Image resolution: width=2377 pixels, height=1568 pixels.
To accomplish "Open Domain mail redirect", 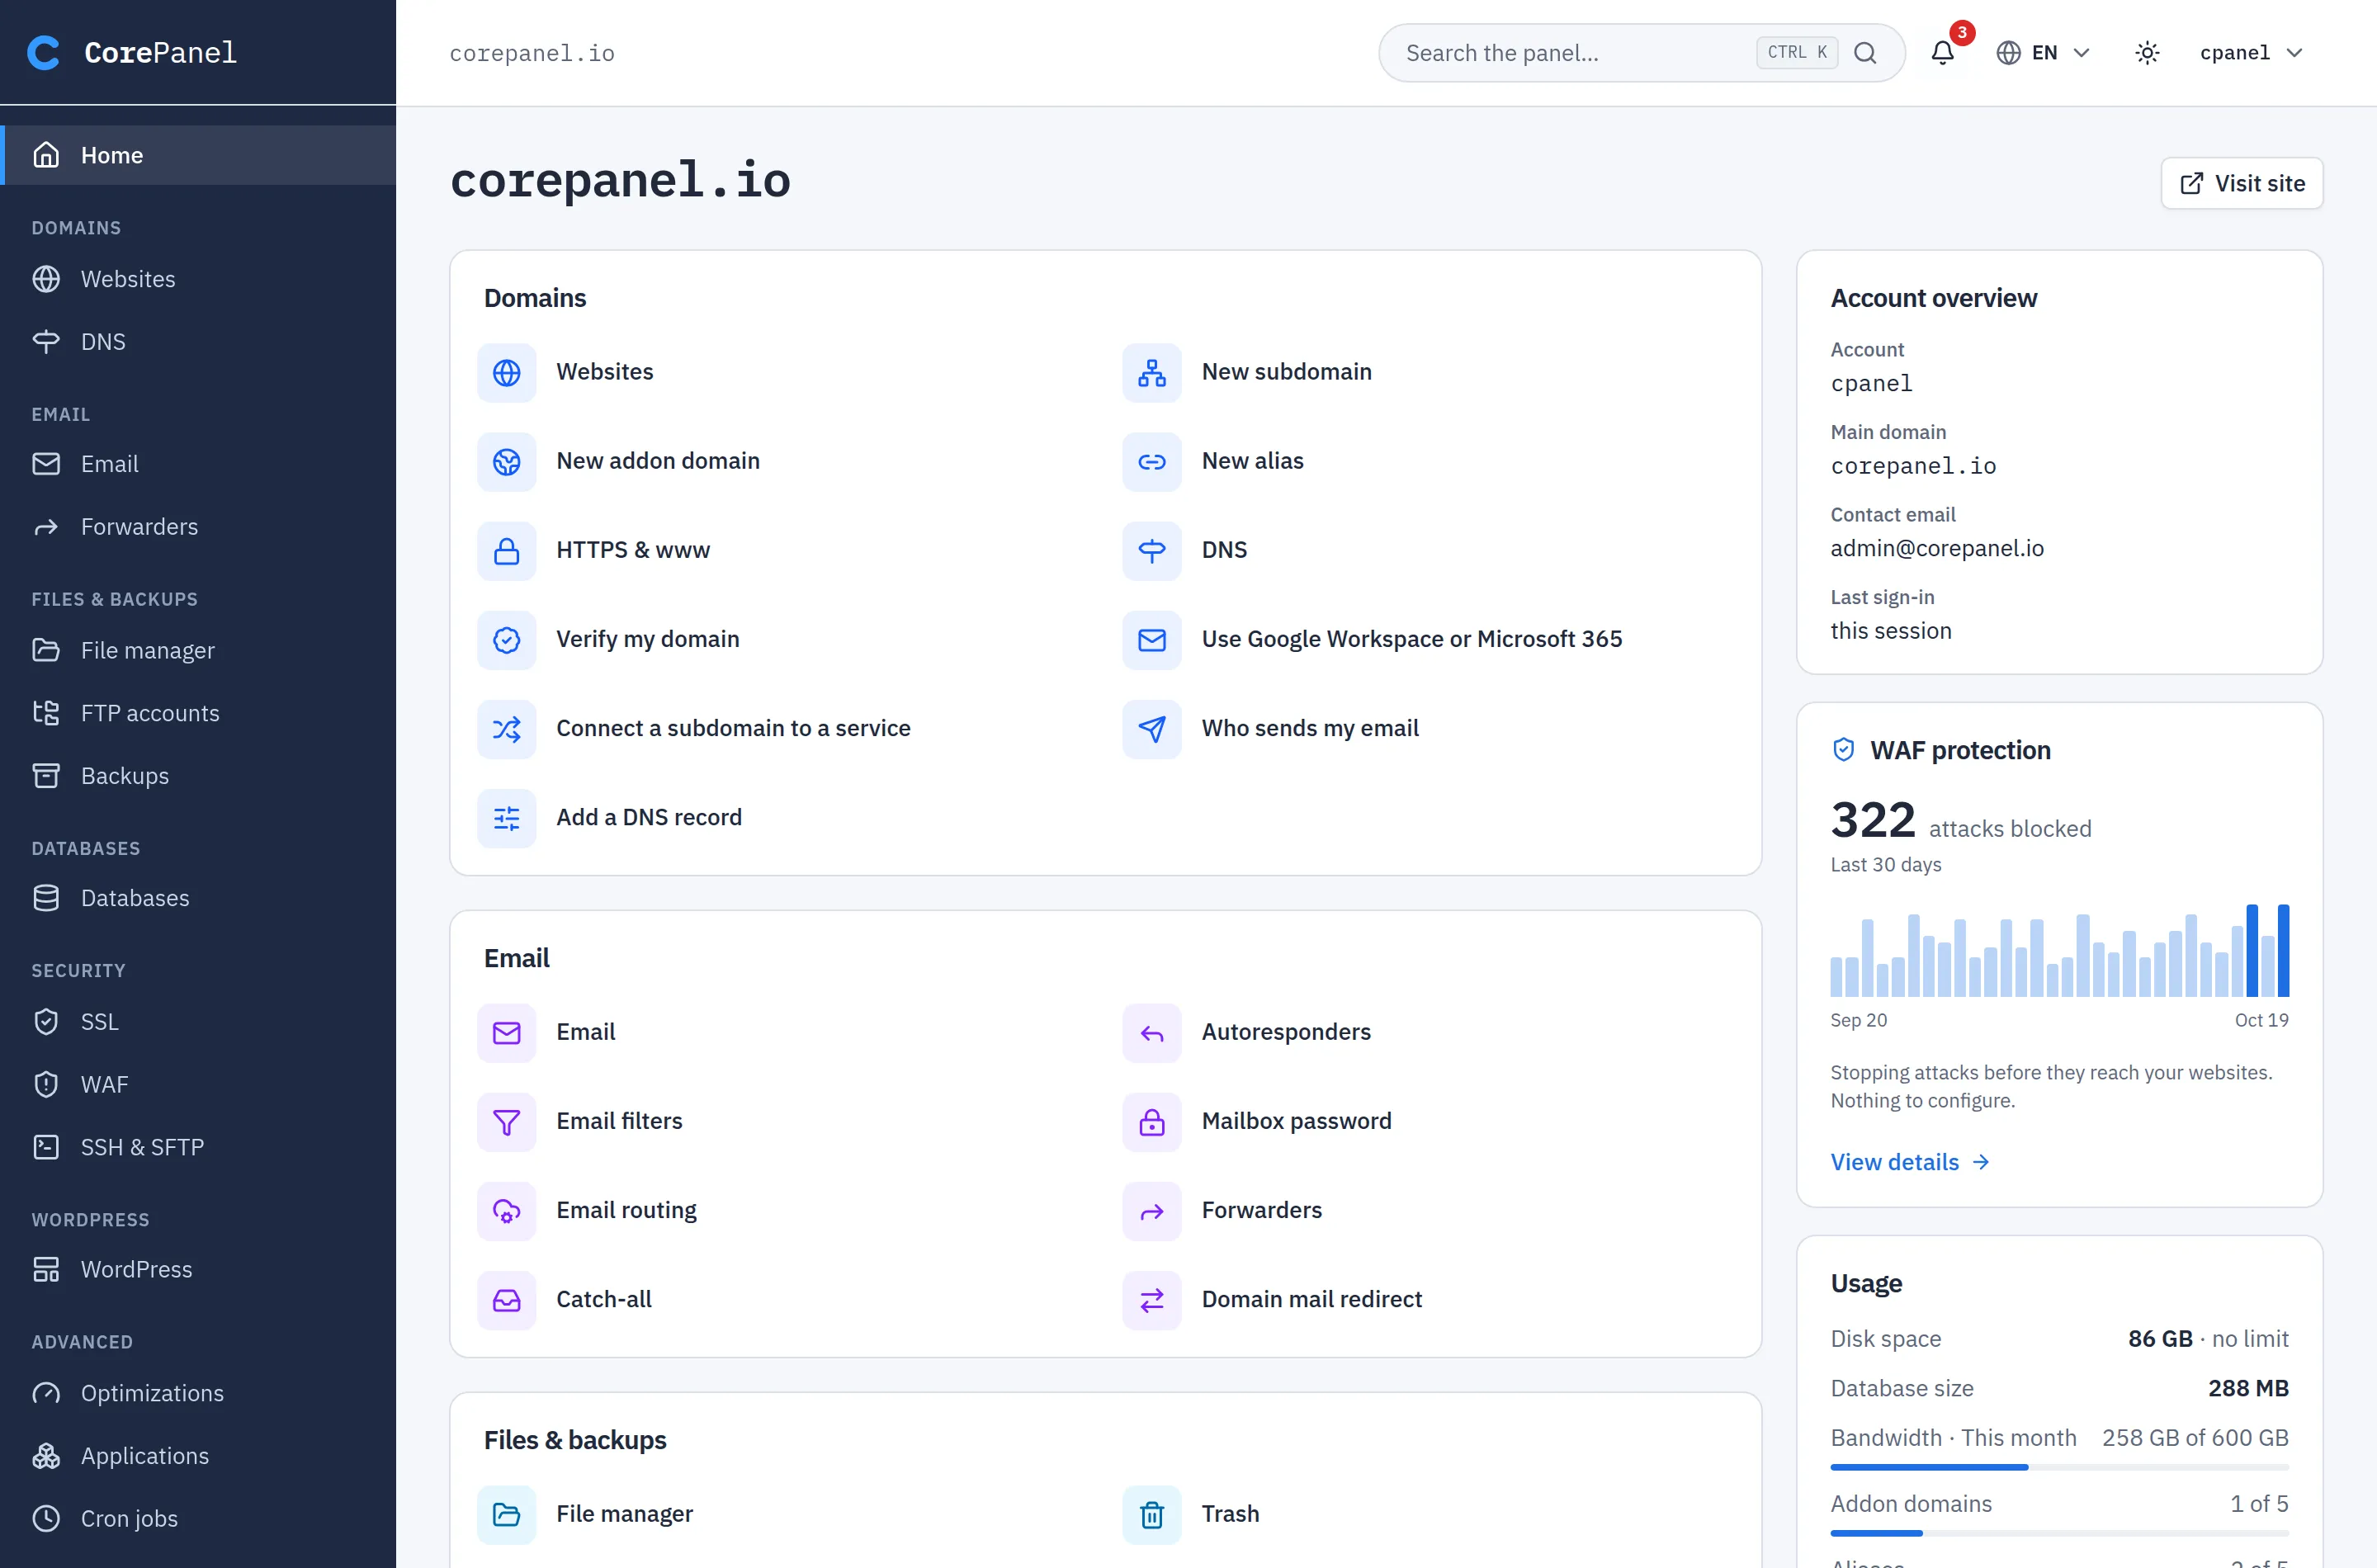I will pos(1311,1299).
